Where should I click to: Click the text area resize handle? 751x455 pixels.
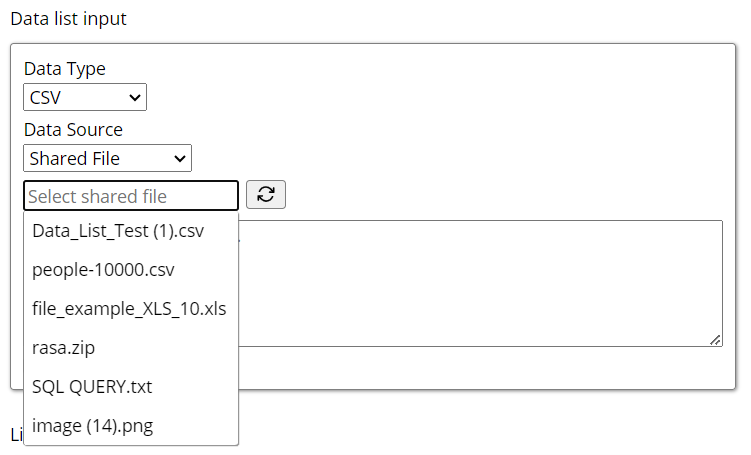[x=716, y=340]
